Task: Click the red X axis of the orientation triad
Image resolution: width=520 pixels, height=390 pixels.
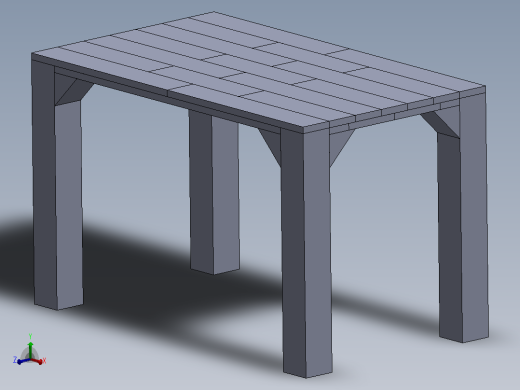Action: [x=37, y=361]
